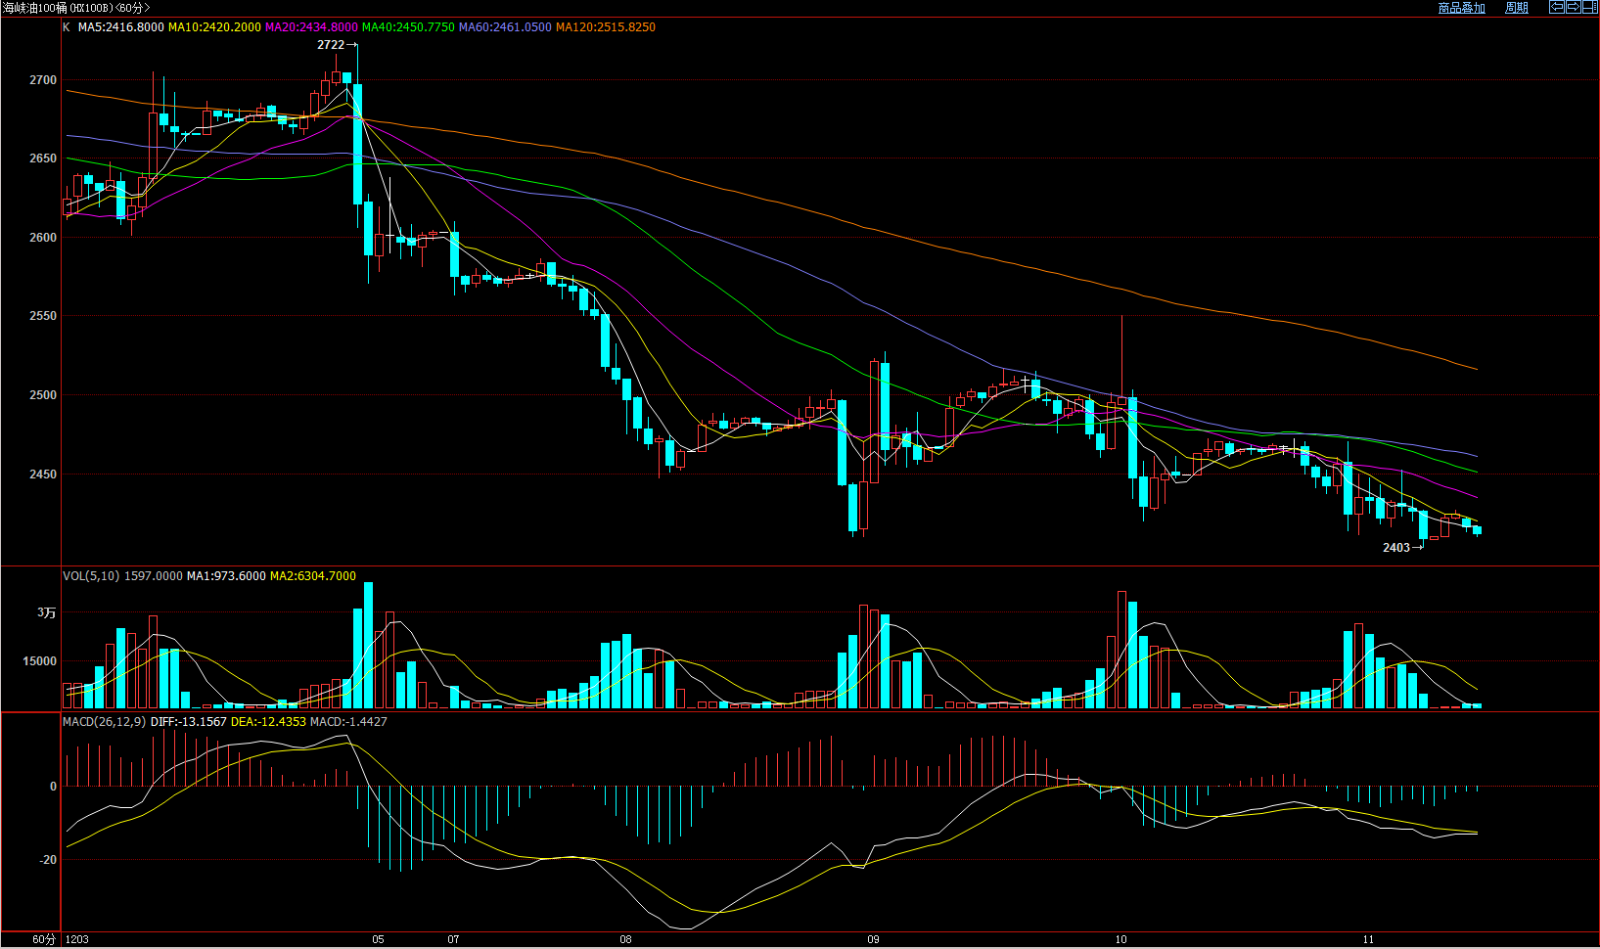Click the K label before MA5
Viewport: 1600px width, 949px height.
[67, 27]
